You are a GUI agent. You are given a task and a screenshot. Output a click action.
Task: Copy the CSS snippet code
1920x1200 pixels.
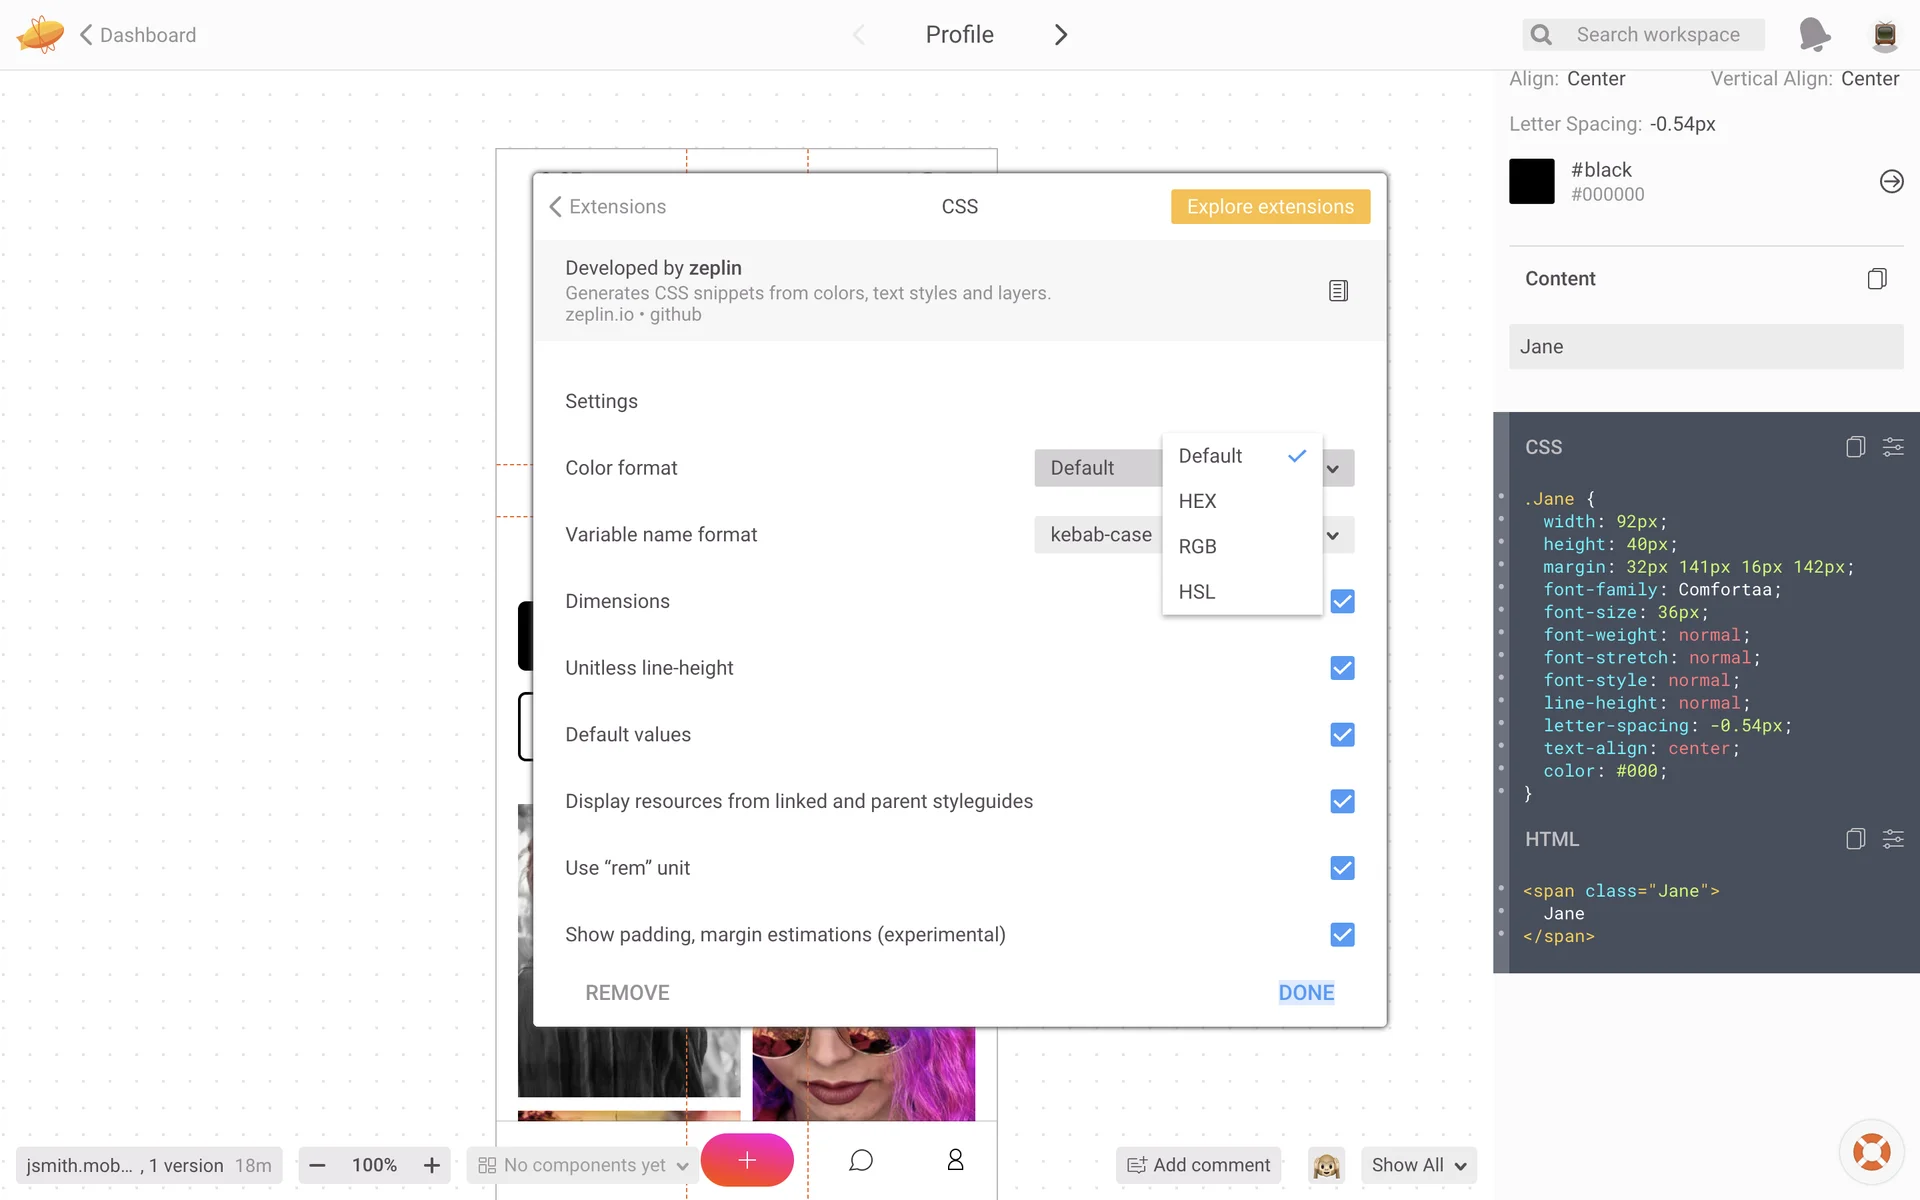[1855, 447]
